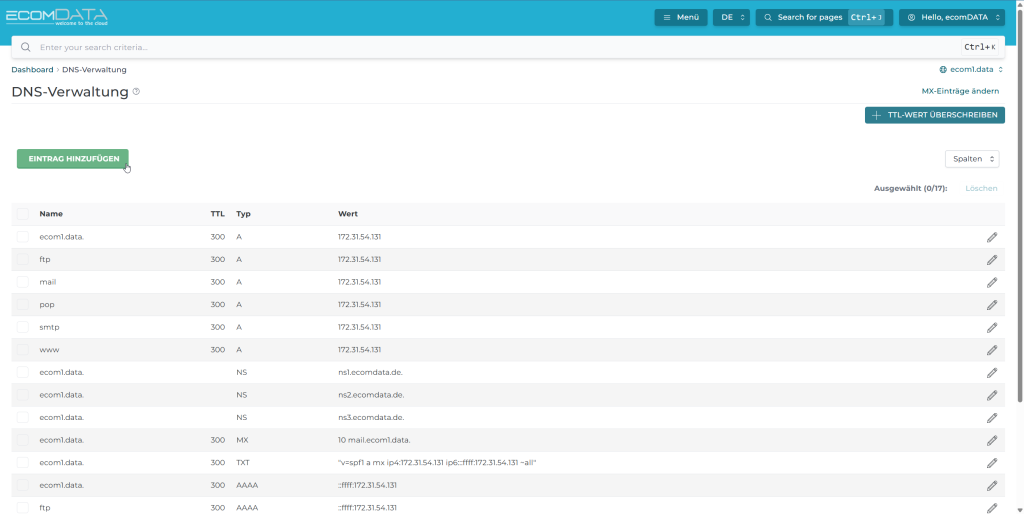Open the MX-Einträge ändern link
The width and height of the screenshot is (1024, 514).
(x=960, y=91)
